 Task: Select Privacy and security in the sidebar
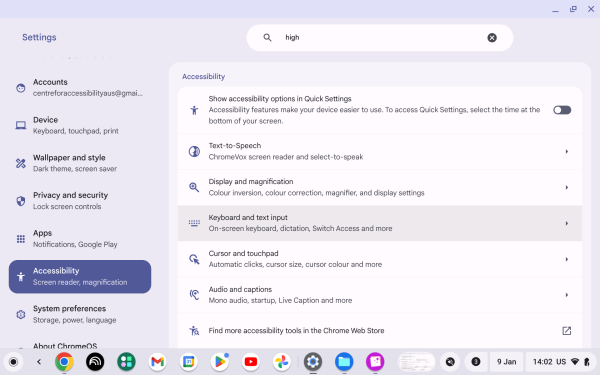pos(80,201)
